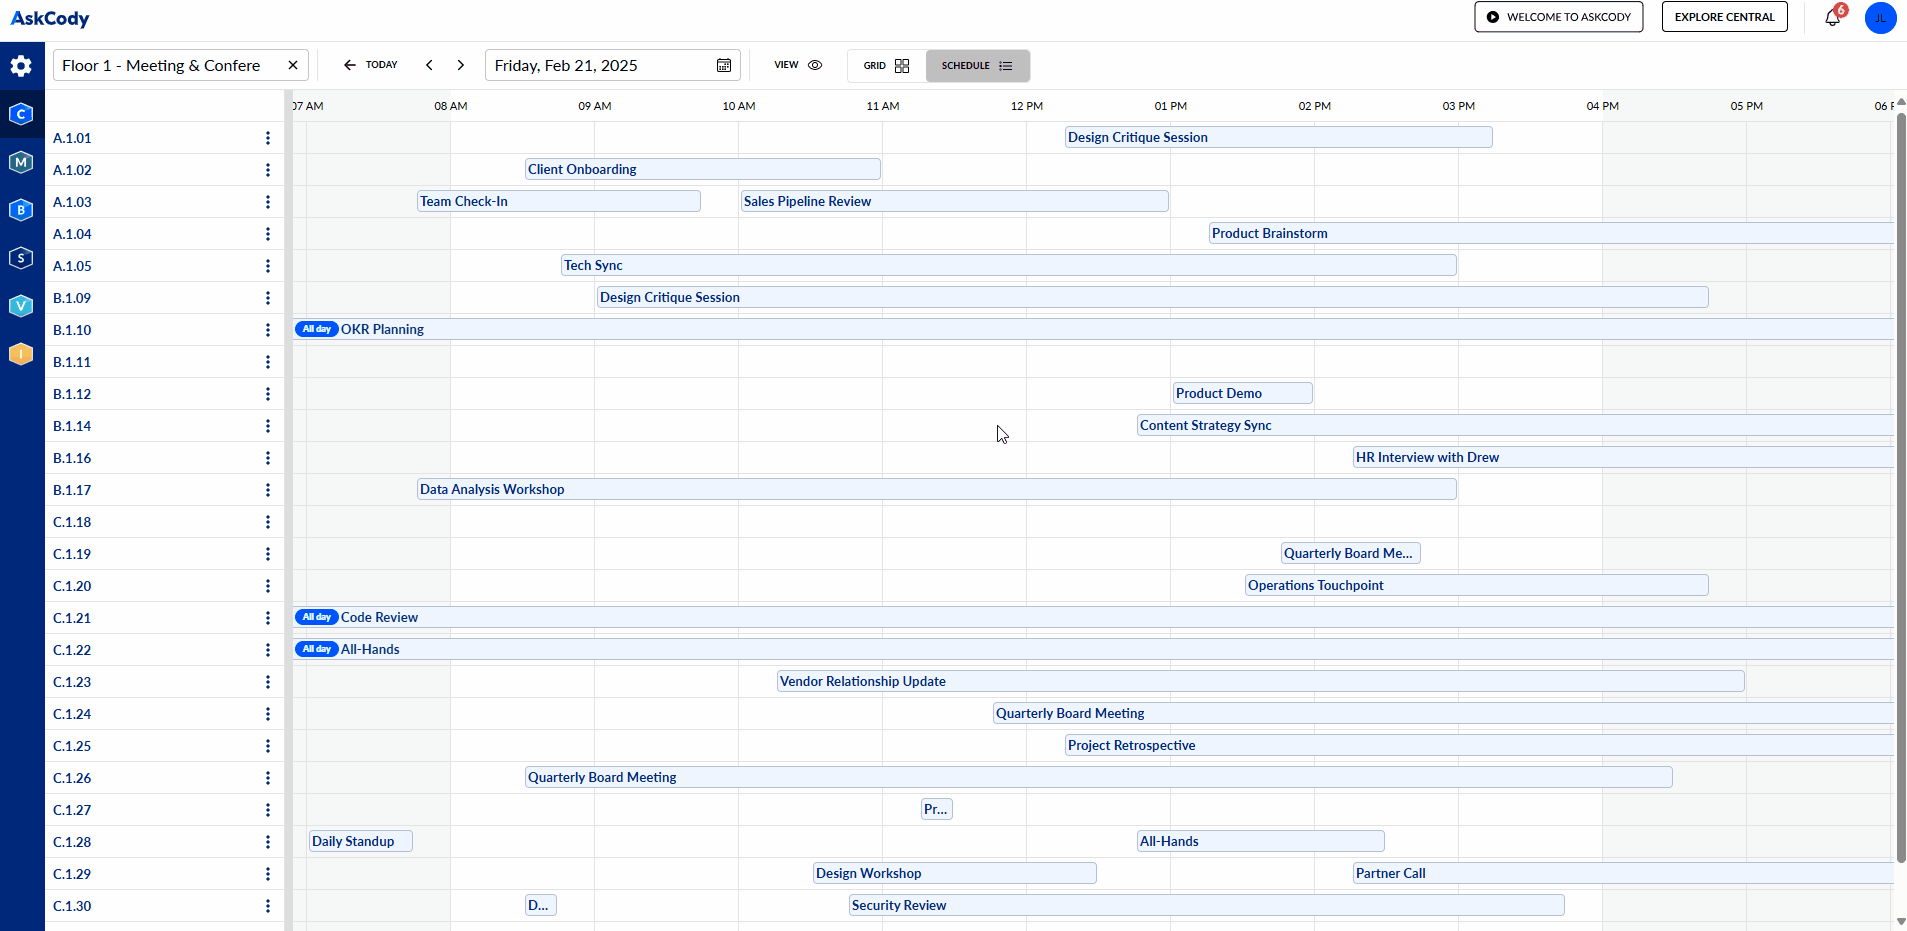
Task: Open the settings gear in the sidebar
Action: tap(21, 66)
